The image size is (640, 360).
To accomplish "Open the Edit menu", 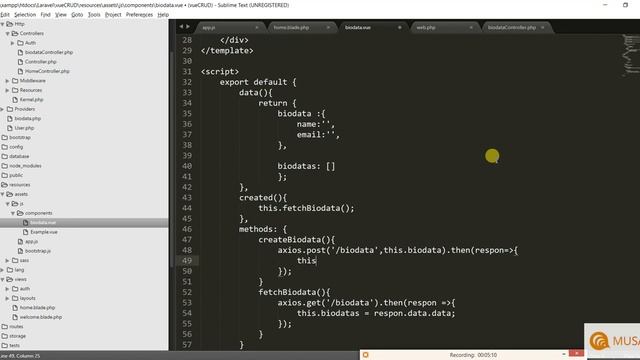I will (4, 15).
